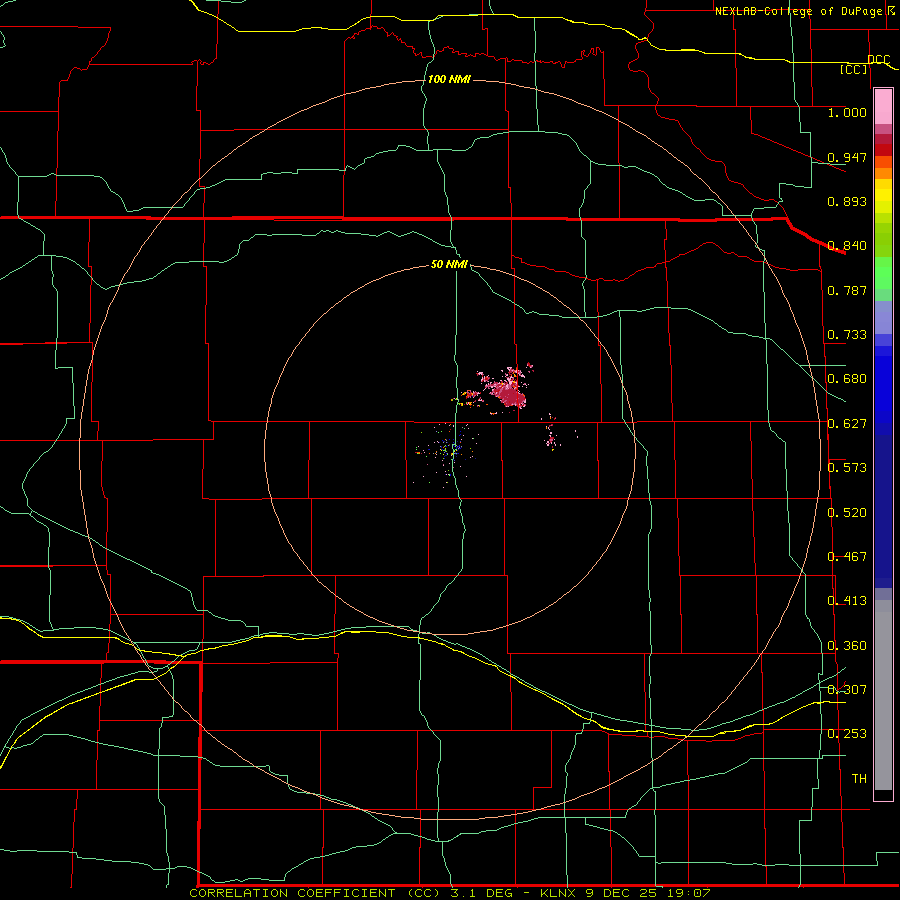
Task: Select the 0.733 scale value
Action: point(847,335)
